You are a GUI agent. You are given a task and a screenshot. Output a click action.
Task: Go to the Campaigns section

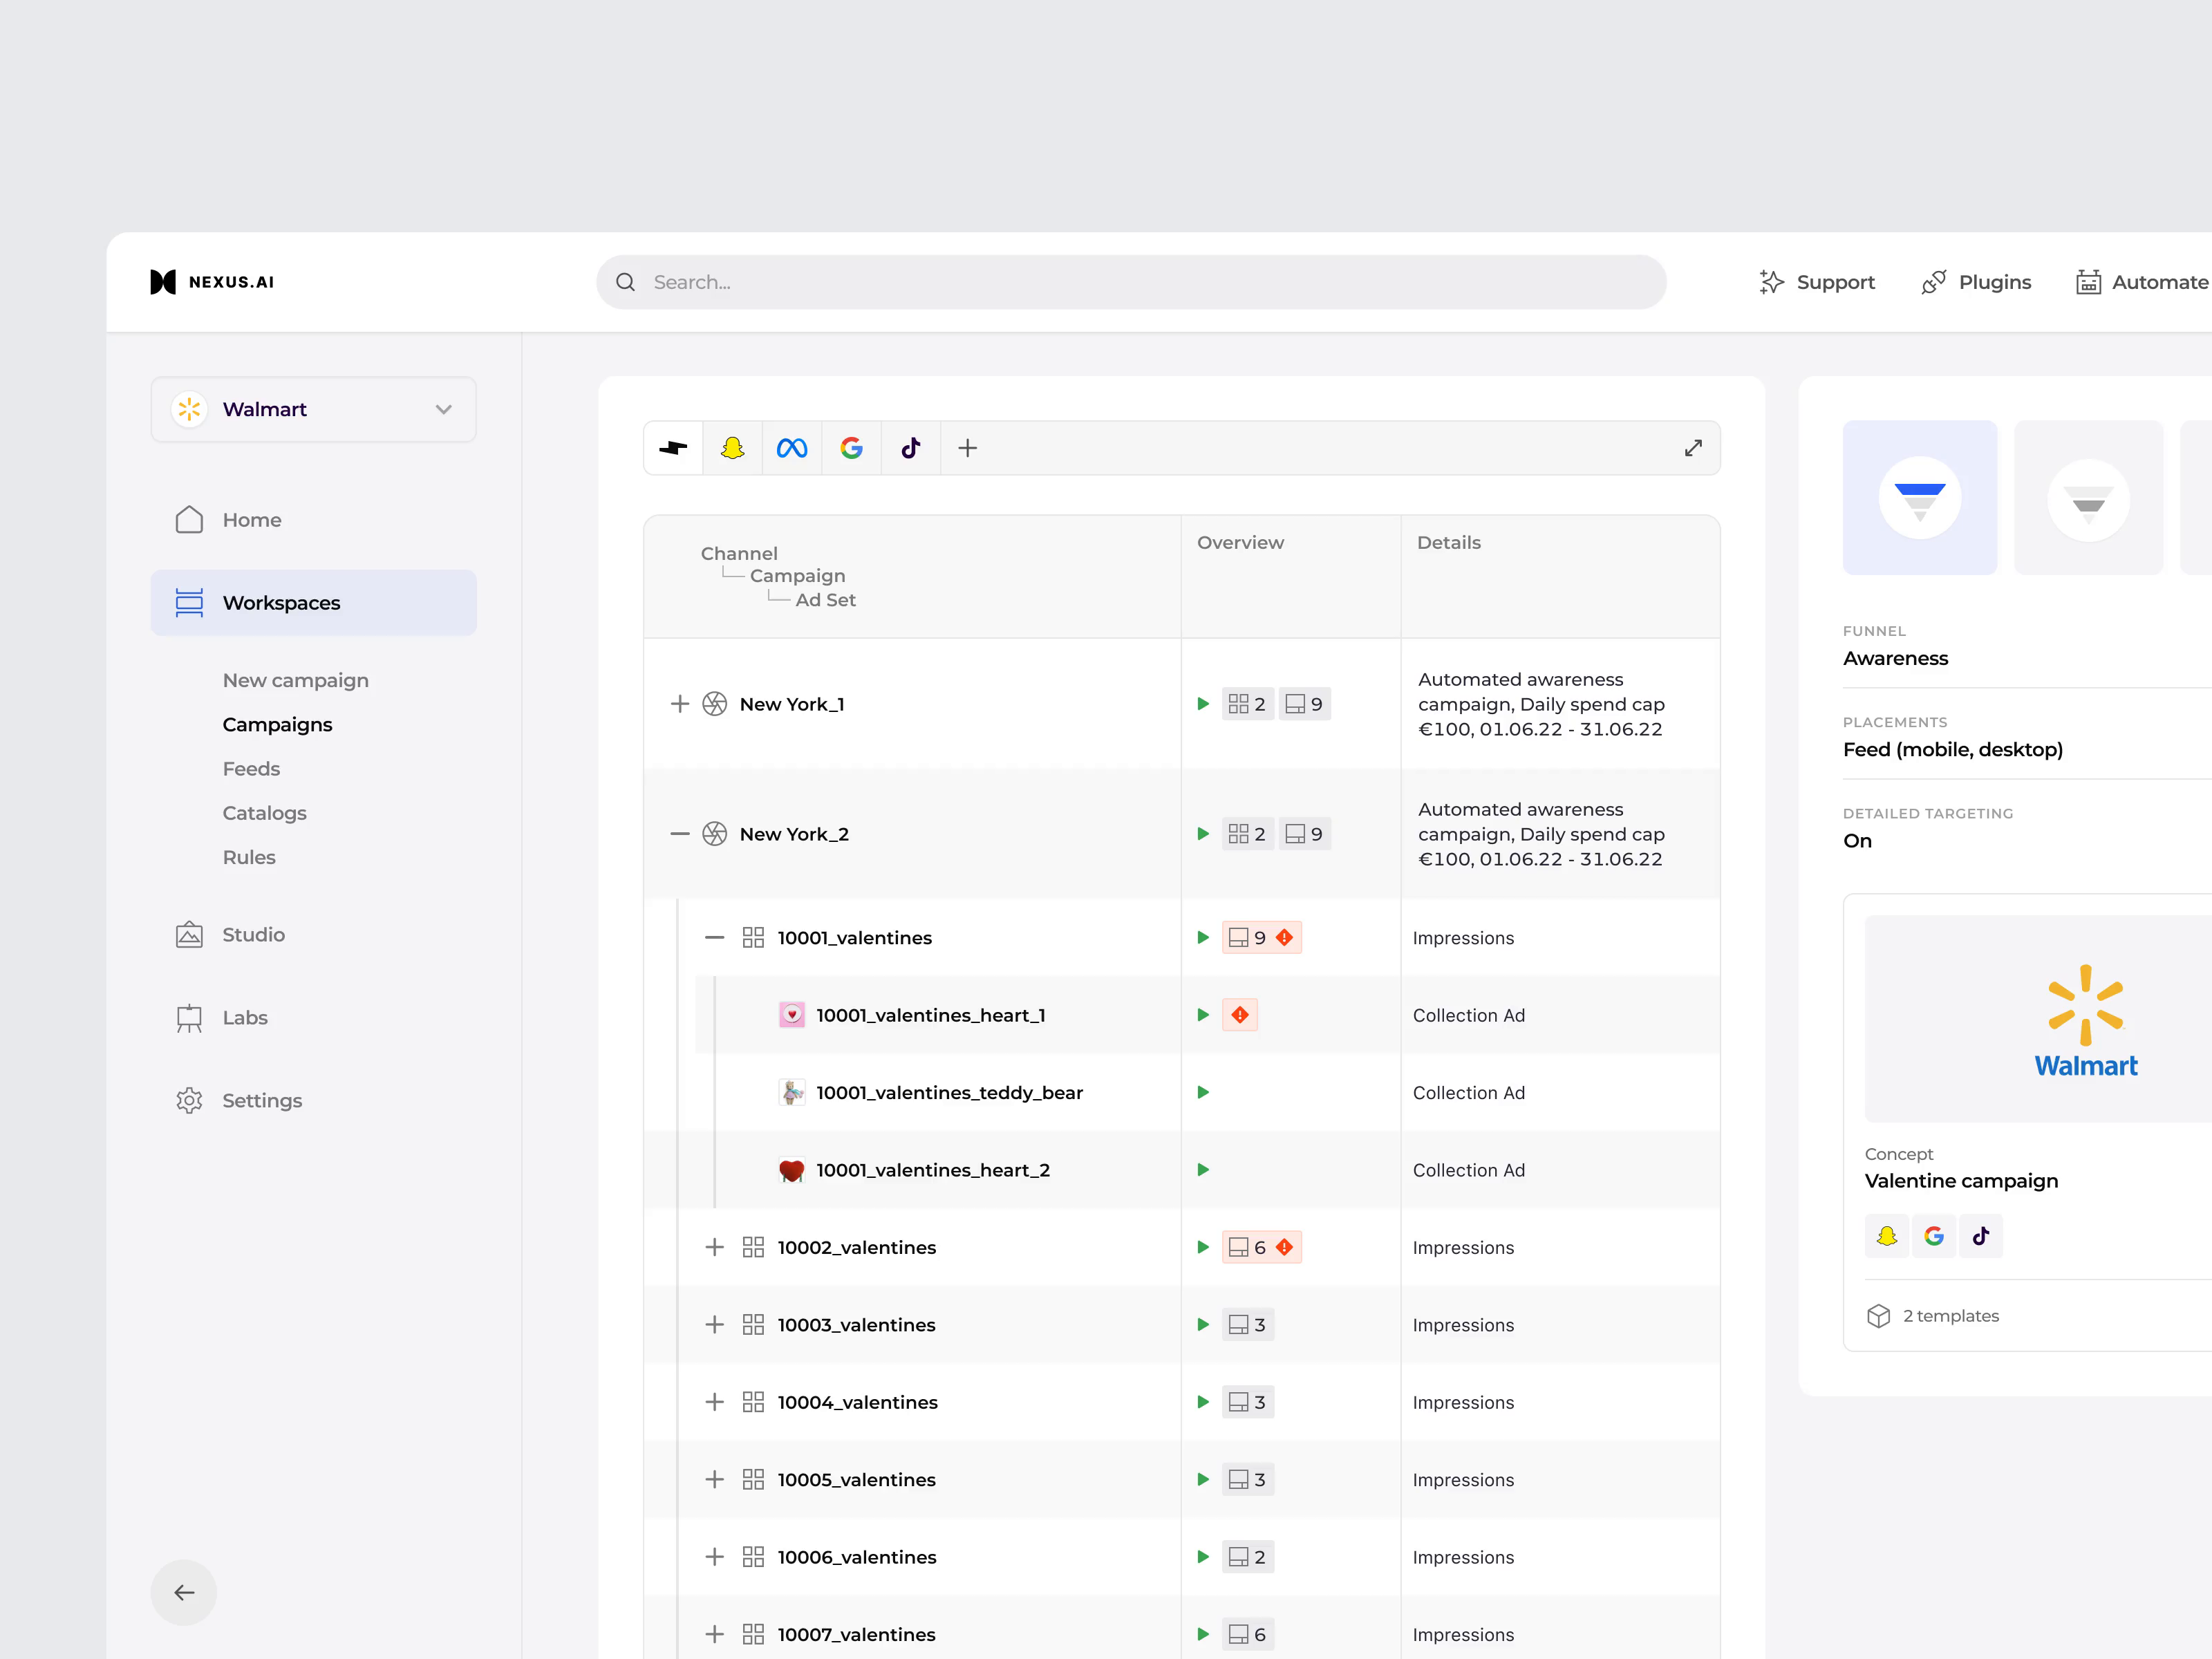277,724
